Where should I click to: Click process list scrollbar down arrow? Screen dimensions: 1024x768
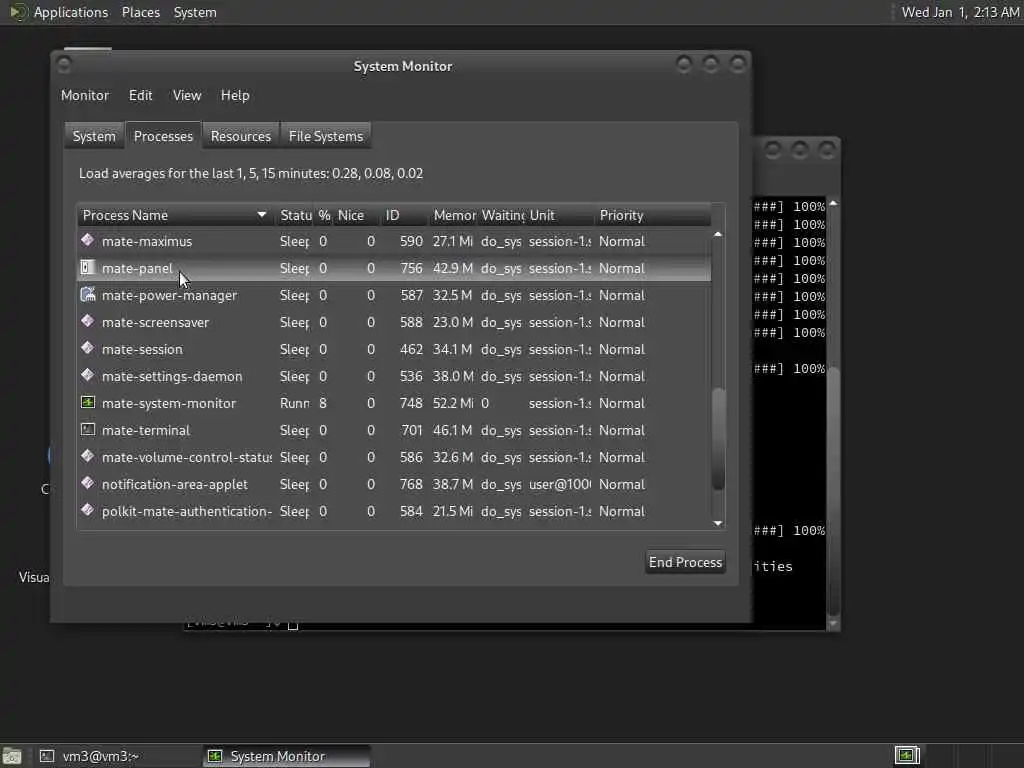click(x=718, y=523)
